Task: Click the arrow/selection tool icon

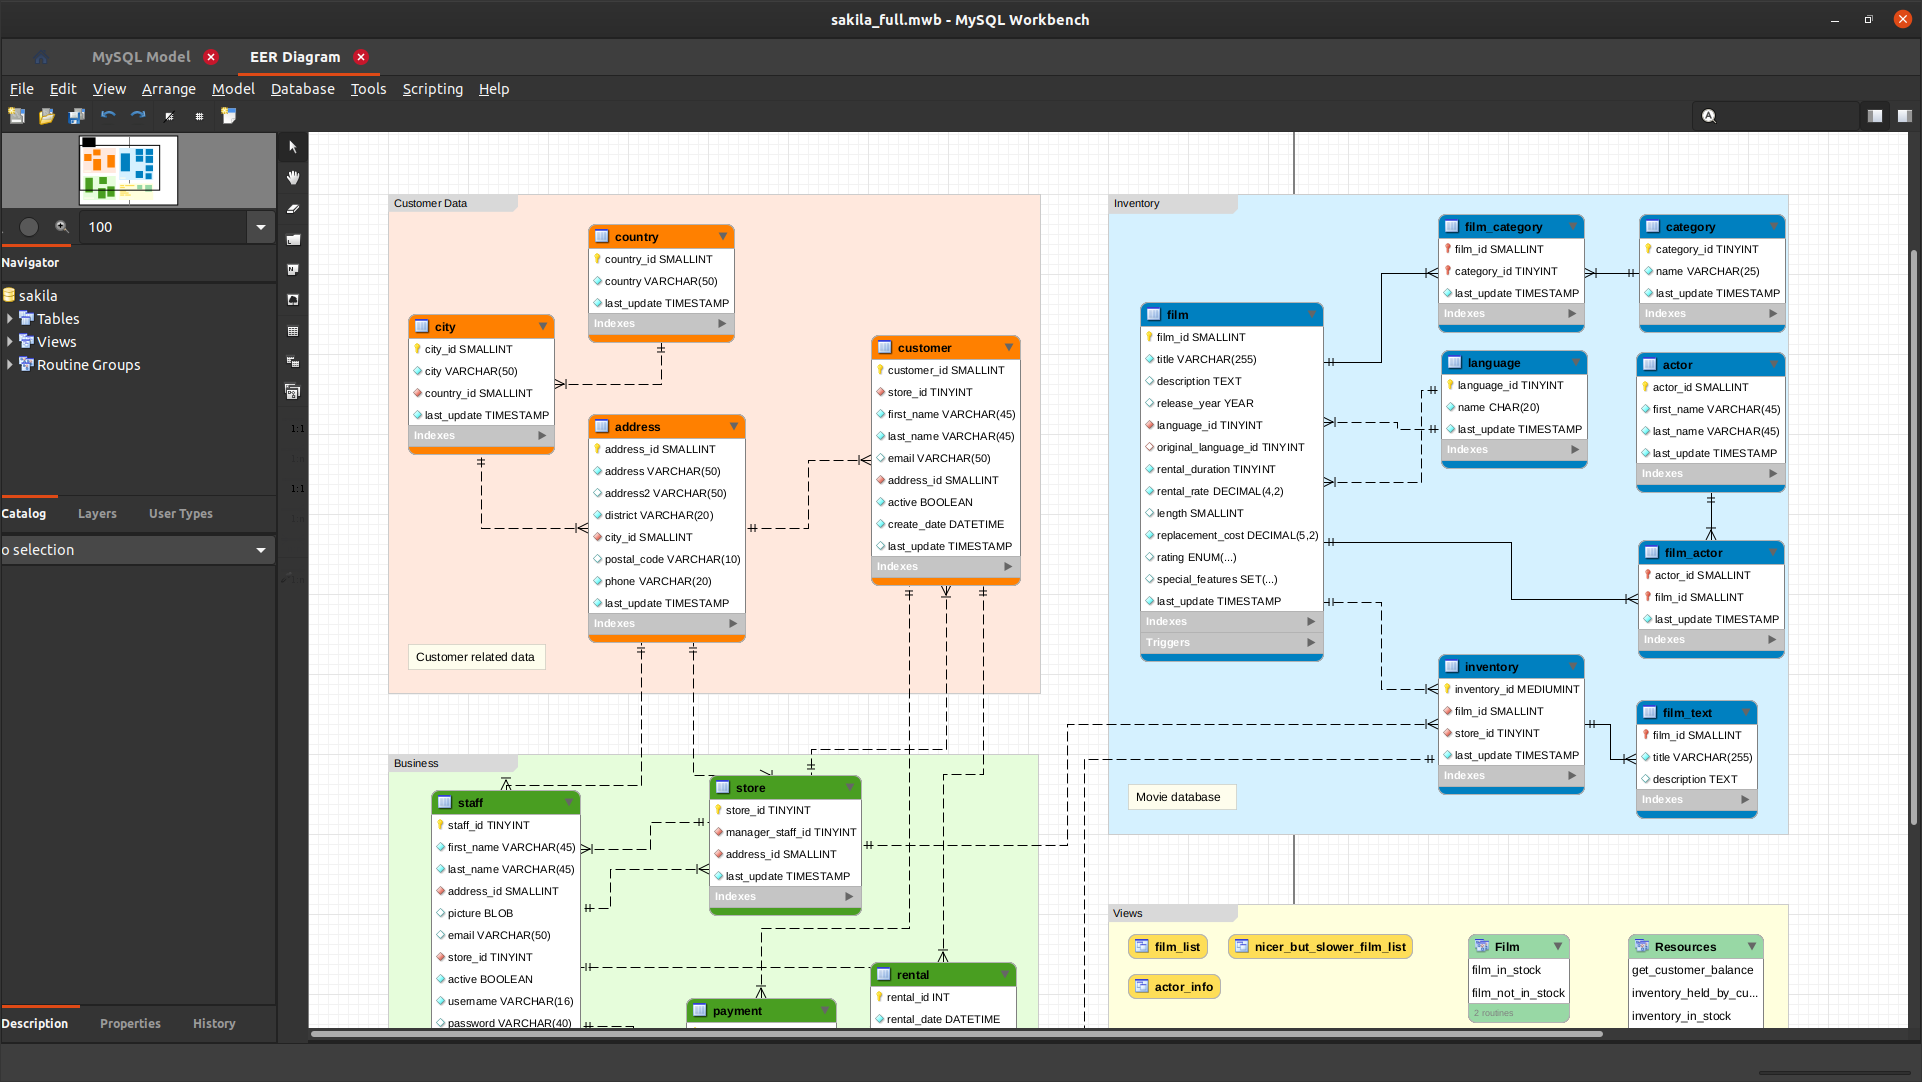Action: click(x=292, y=145)
